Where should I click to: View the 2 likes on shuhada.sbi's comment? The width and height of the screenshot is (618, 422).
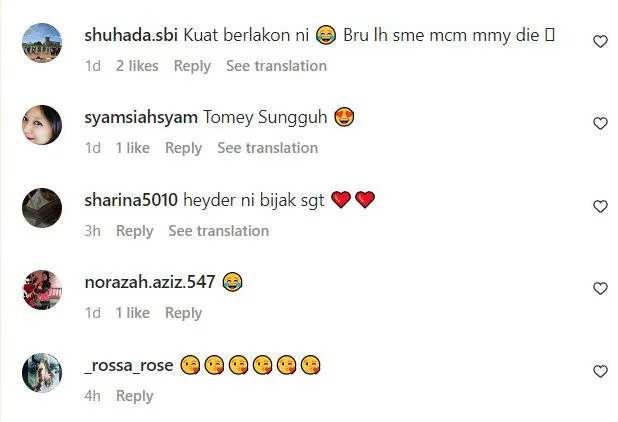click(137, 66)
